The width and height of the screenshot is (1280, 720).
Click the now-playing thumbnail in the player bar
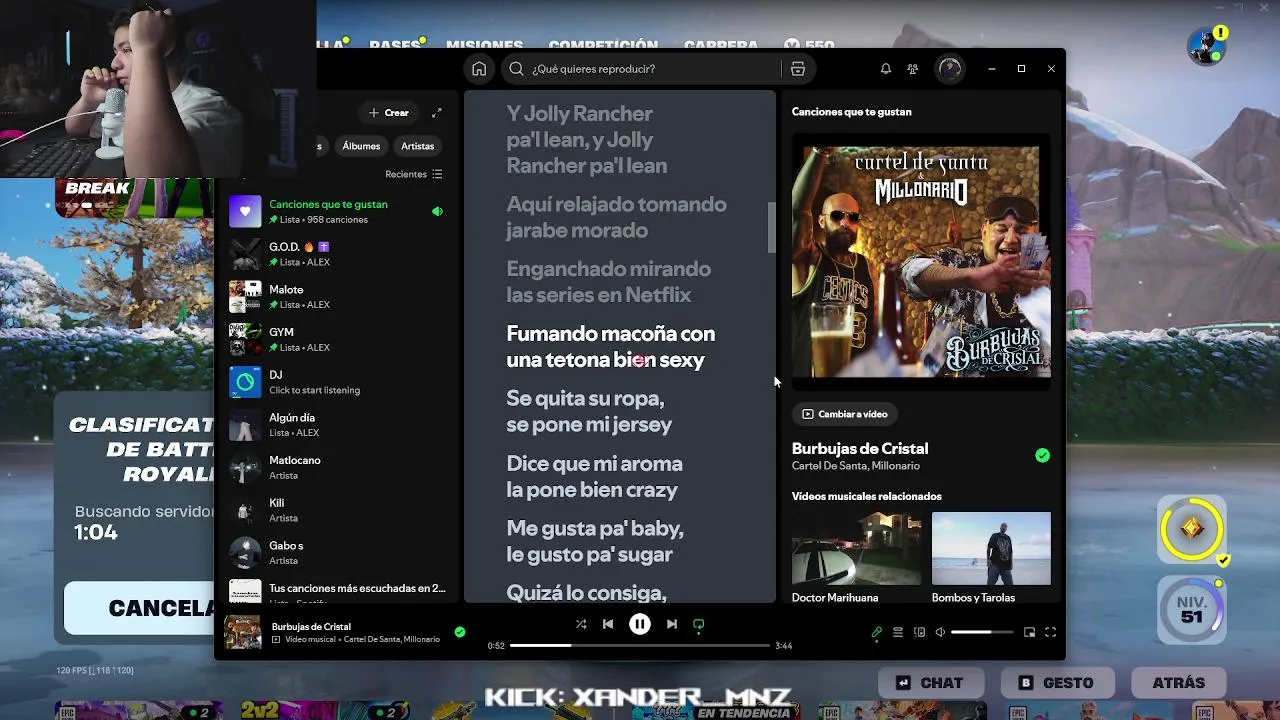click(243, 632)
